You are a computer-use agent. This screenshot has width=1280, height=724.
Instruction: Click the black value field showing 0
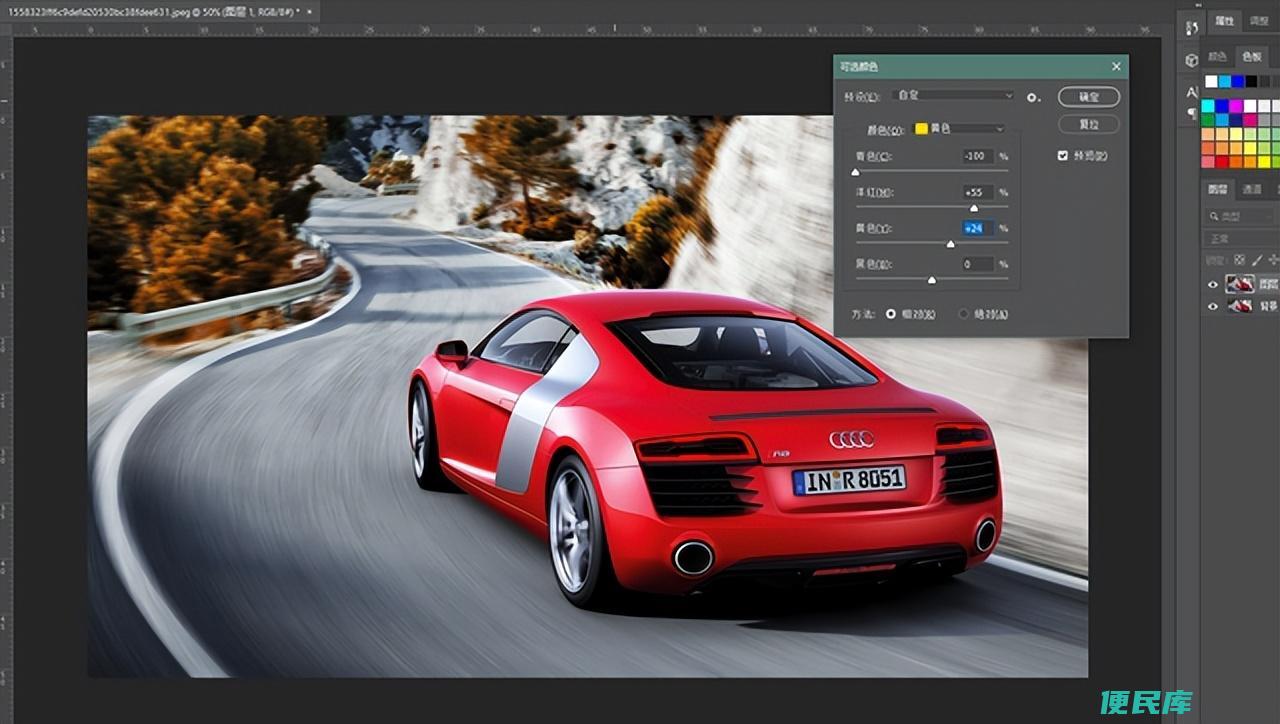tap(977, 264)
